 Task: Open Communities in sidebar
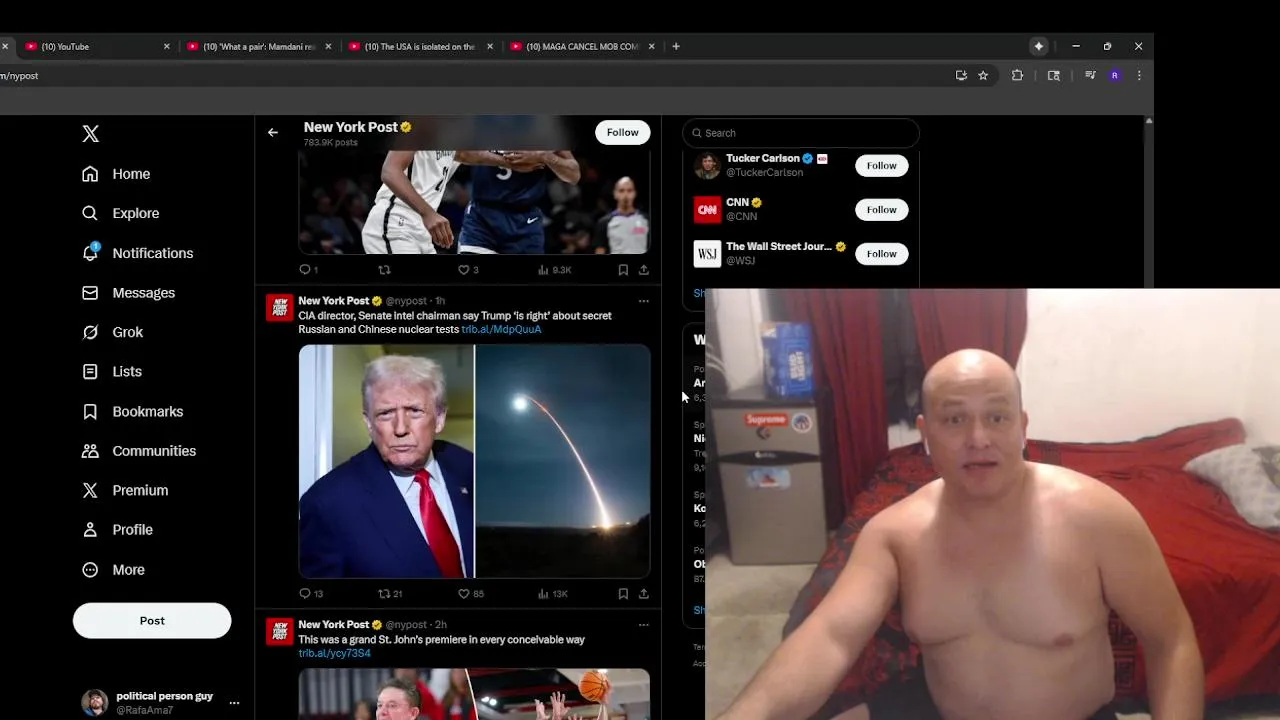click(x=139, y=451)
